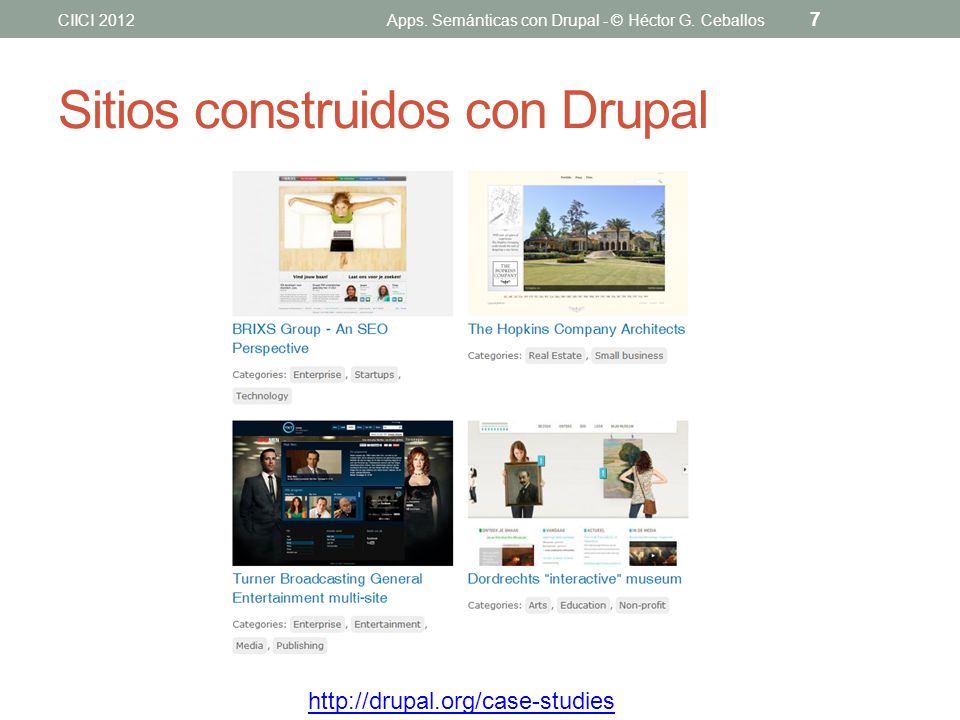Select the Publishing category tag
The width and height of the screenshot is (960, 720).
point(300,646)
